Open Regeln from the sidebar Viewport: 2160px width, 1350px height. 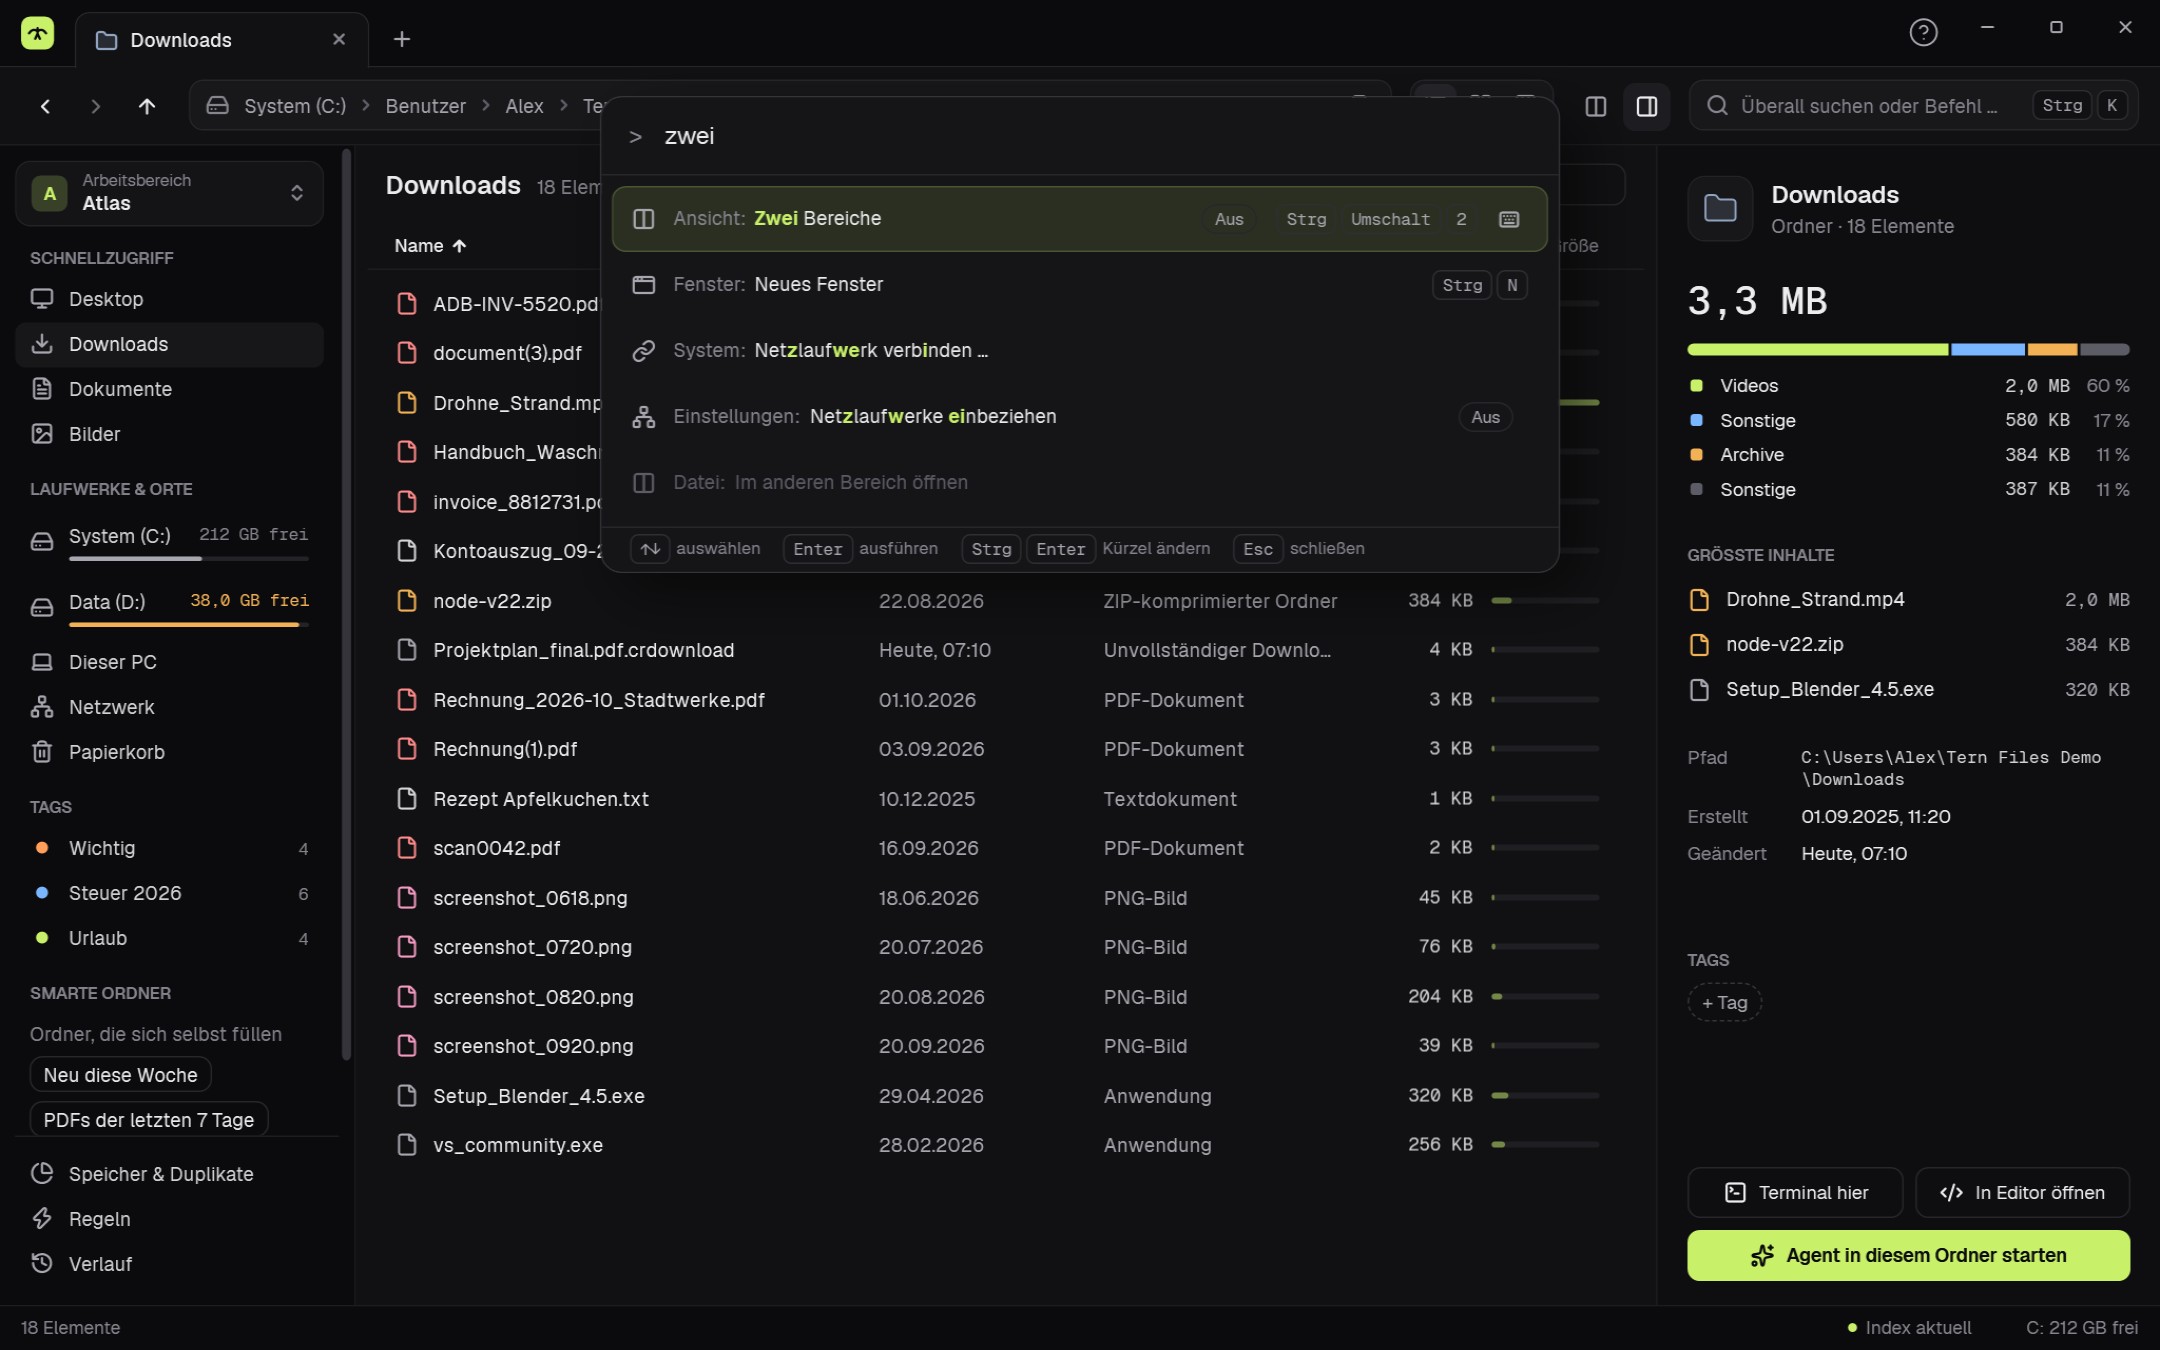(99, 1219)
